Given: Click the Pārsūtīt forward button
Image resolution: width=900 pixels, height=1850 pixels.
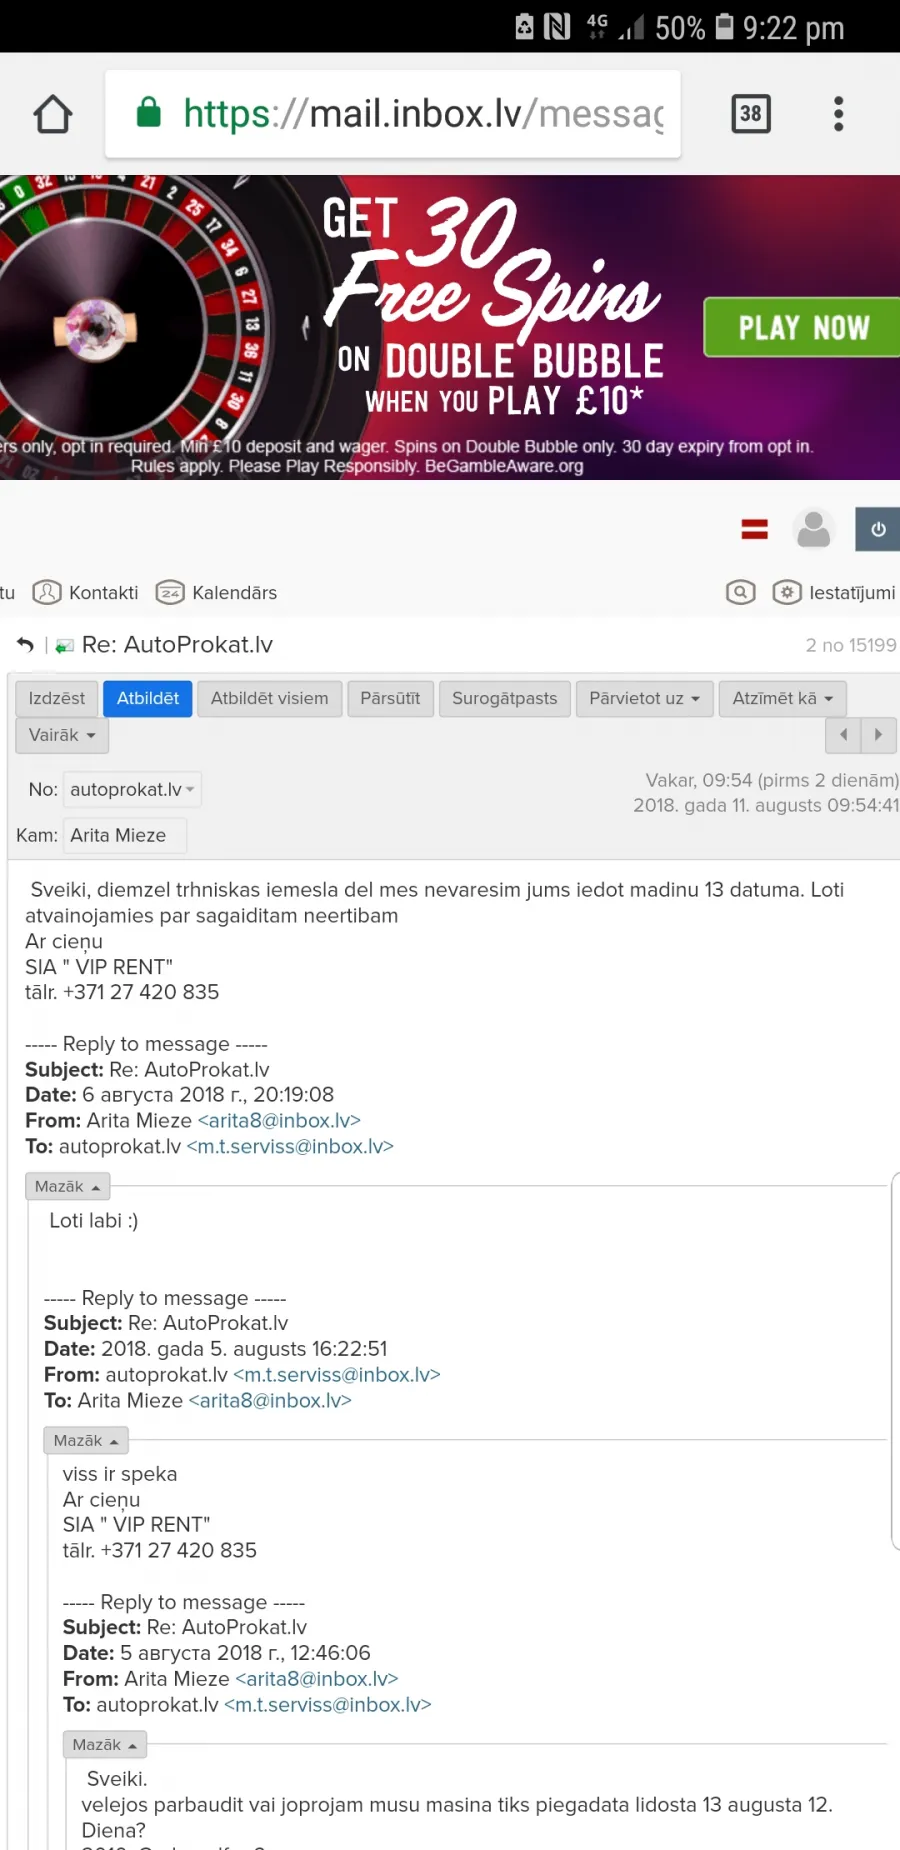Looking at the screenshot, I should pos(390,698).
